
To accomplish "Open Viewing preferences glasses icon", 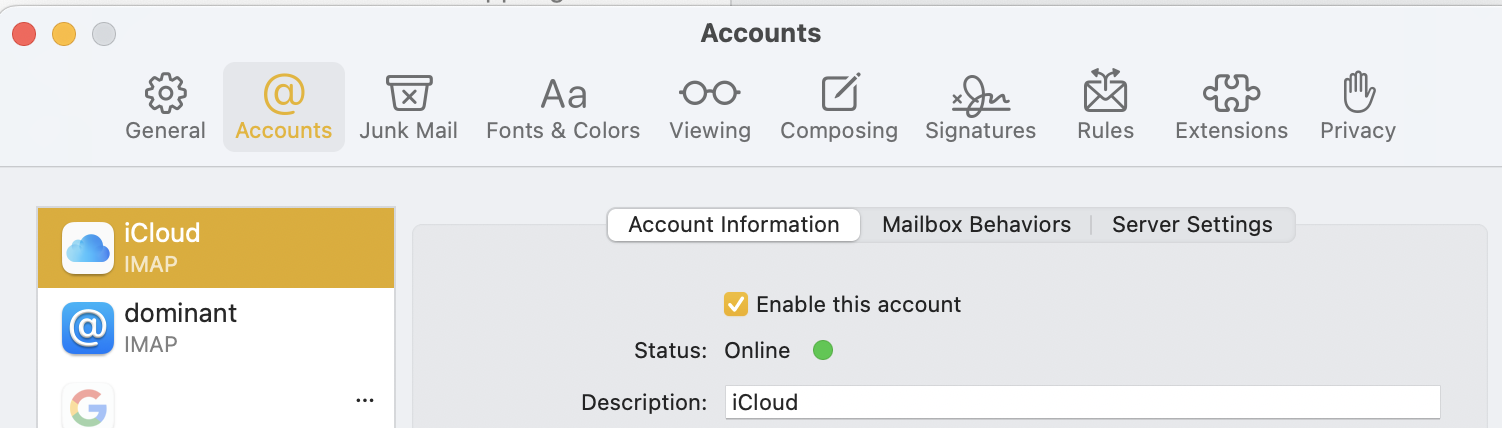I will [x=709, y=94].
